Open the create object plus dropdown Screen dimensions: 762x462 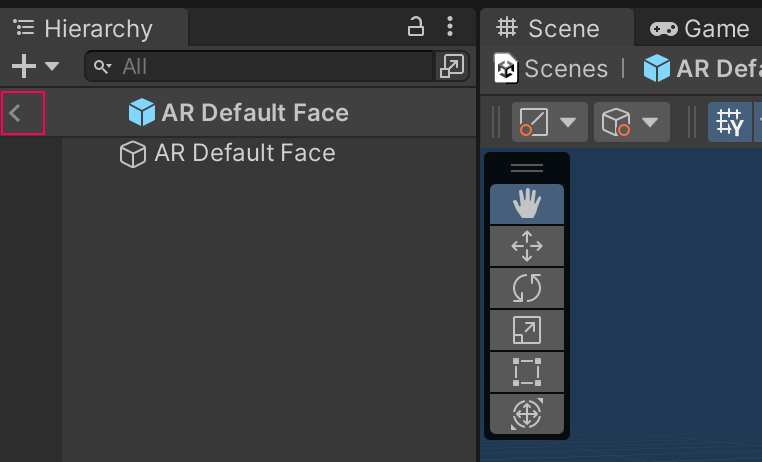point(34,67)
